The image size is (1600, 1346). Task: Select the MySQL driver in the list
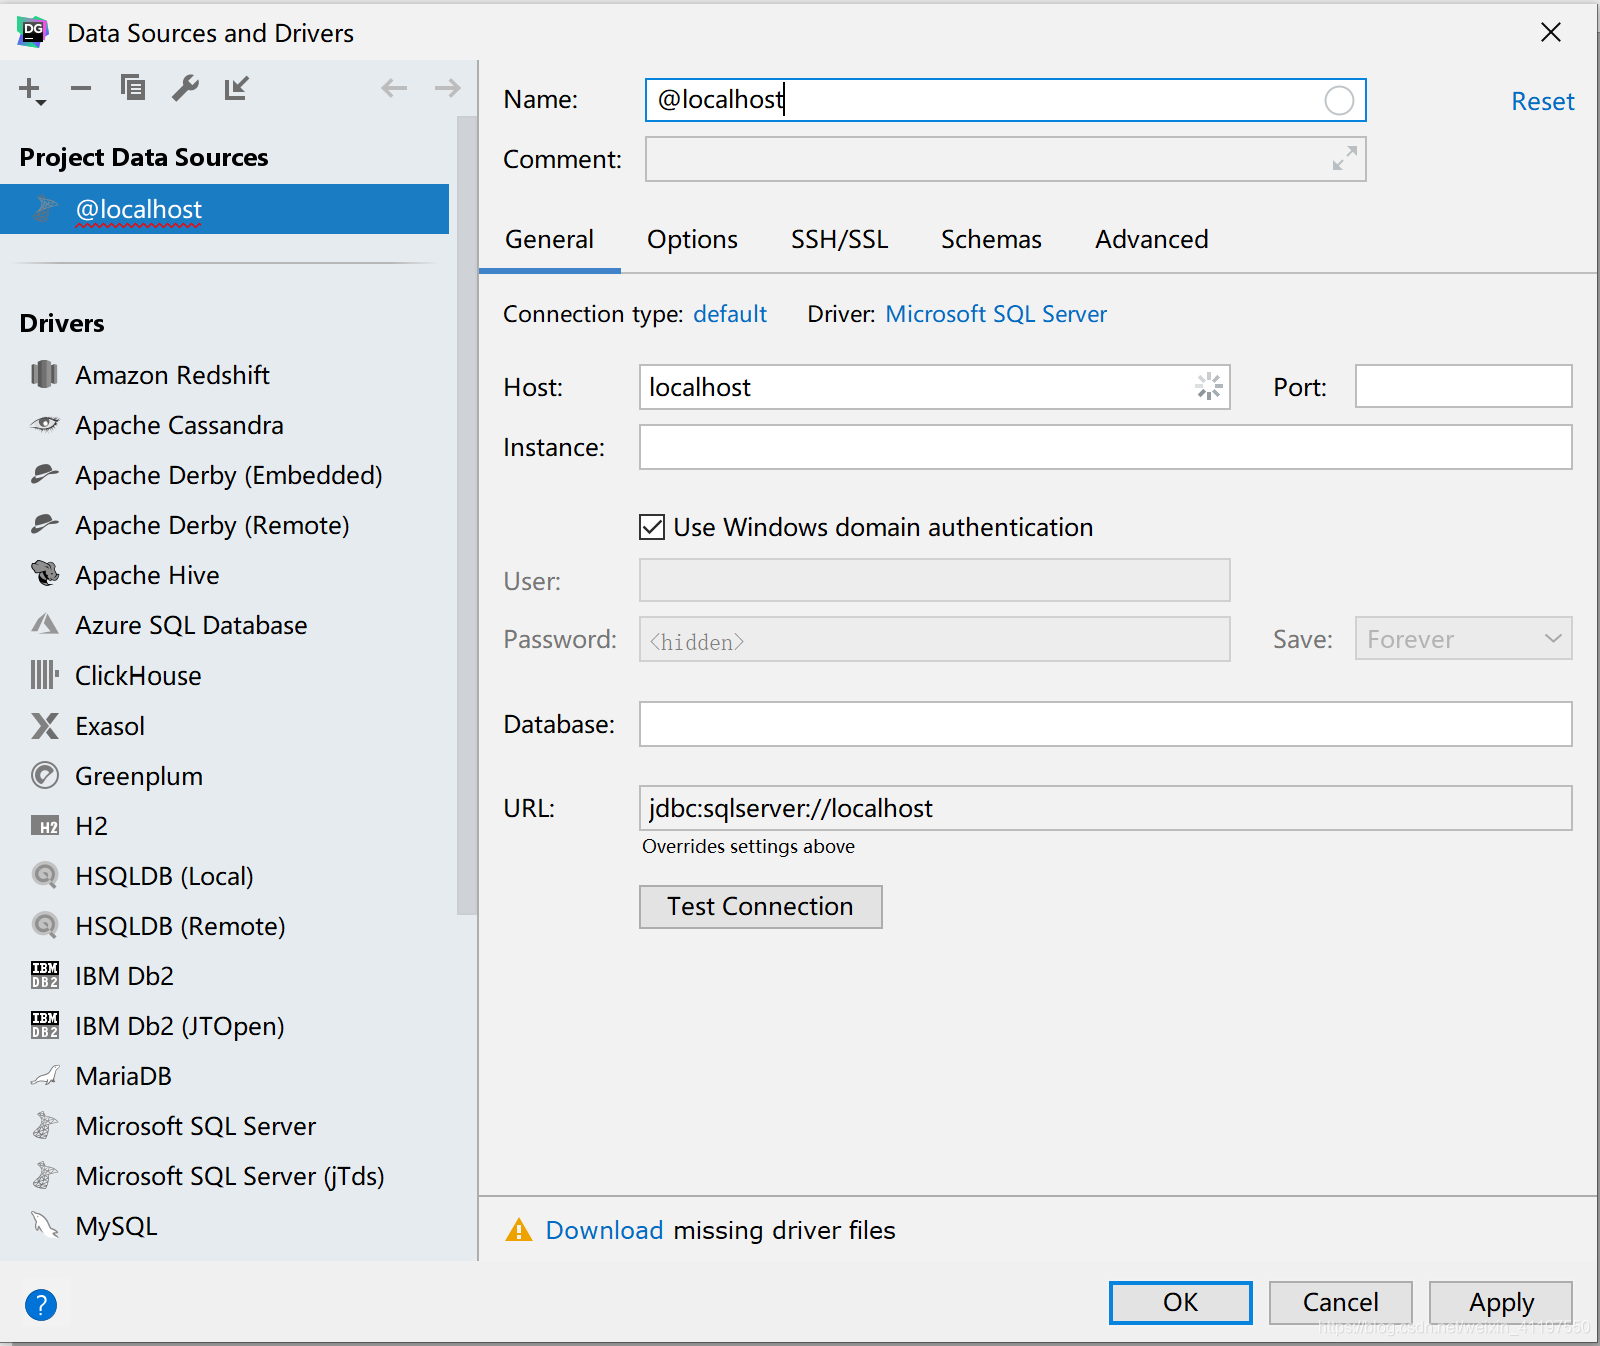click(115, 1225)
